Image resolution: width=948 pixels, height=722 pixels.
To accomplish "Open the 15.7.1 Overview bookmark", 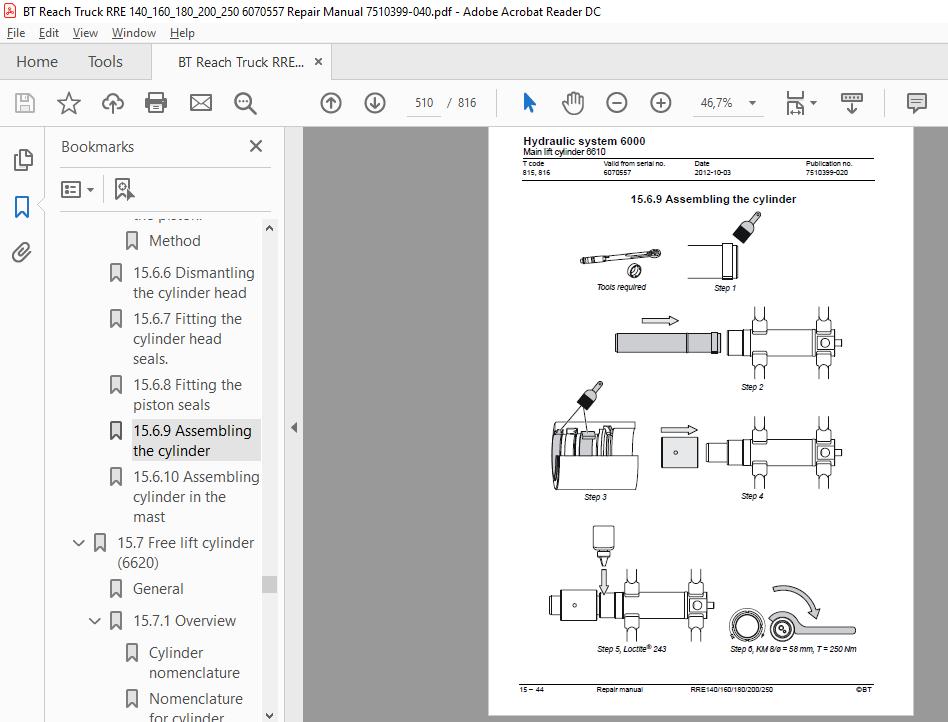I will coord(184,620).
